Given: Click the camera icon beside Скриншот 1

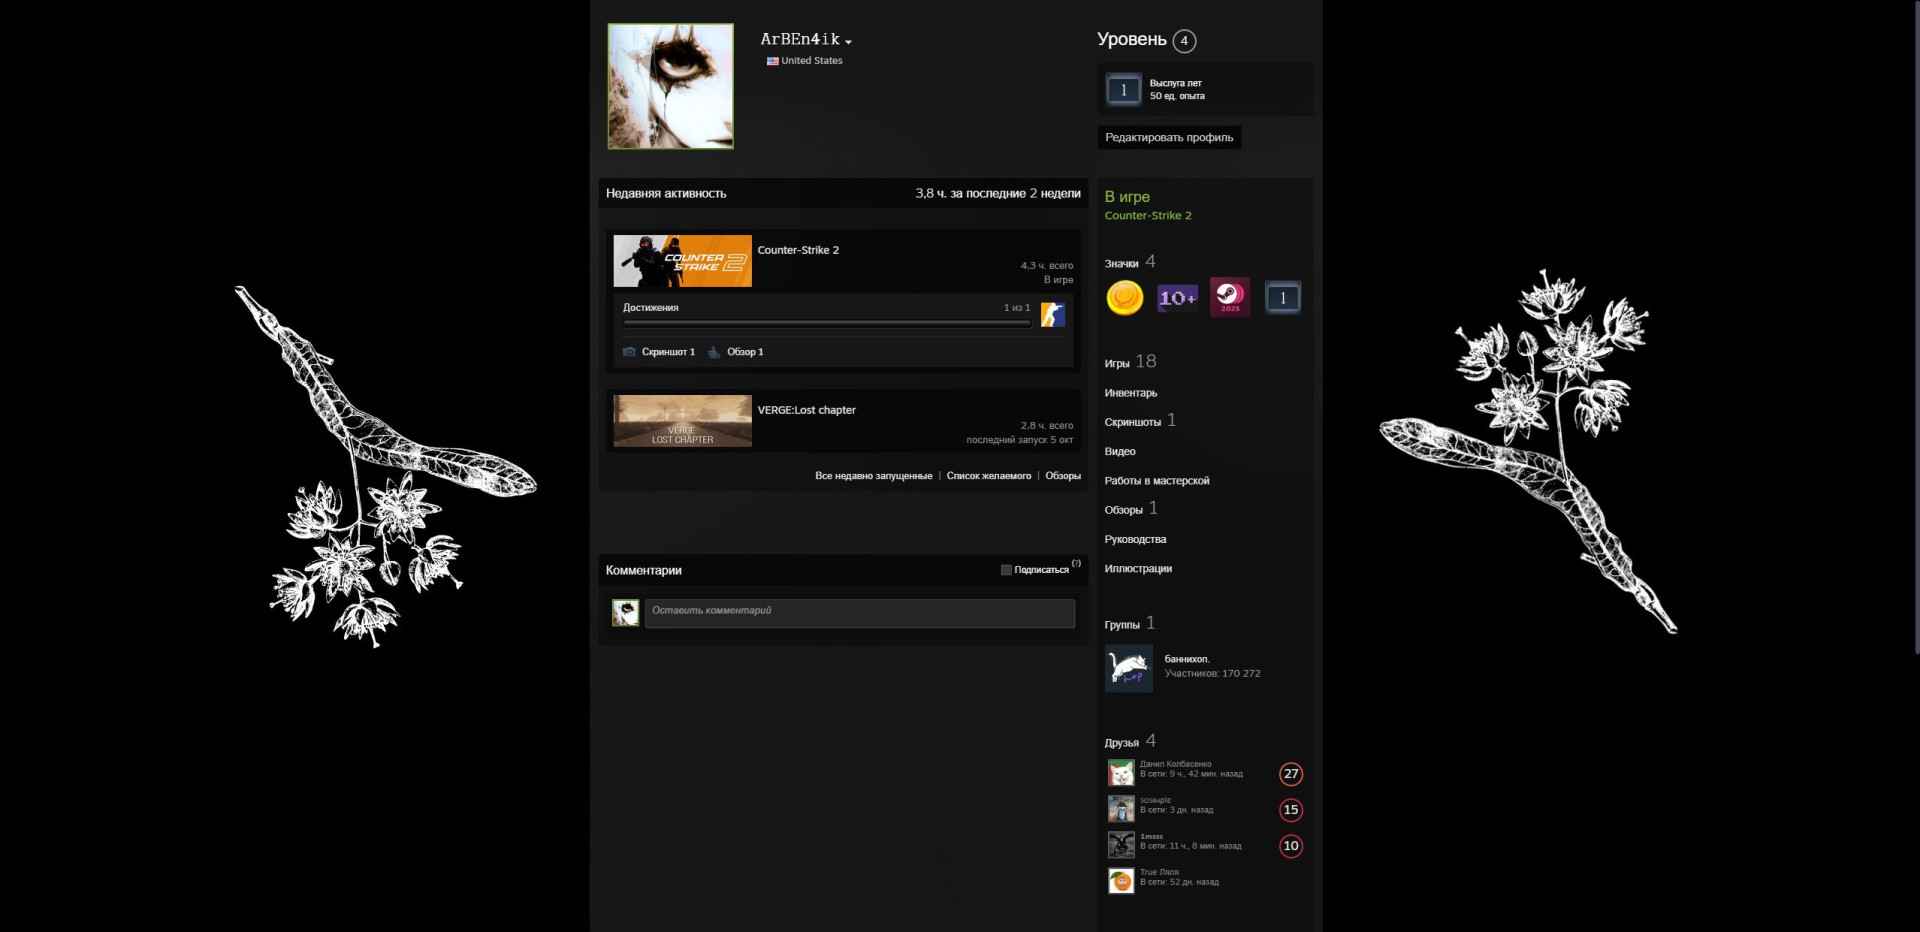Looking at the screenshot, I should (x=629, y=352).
